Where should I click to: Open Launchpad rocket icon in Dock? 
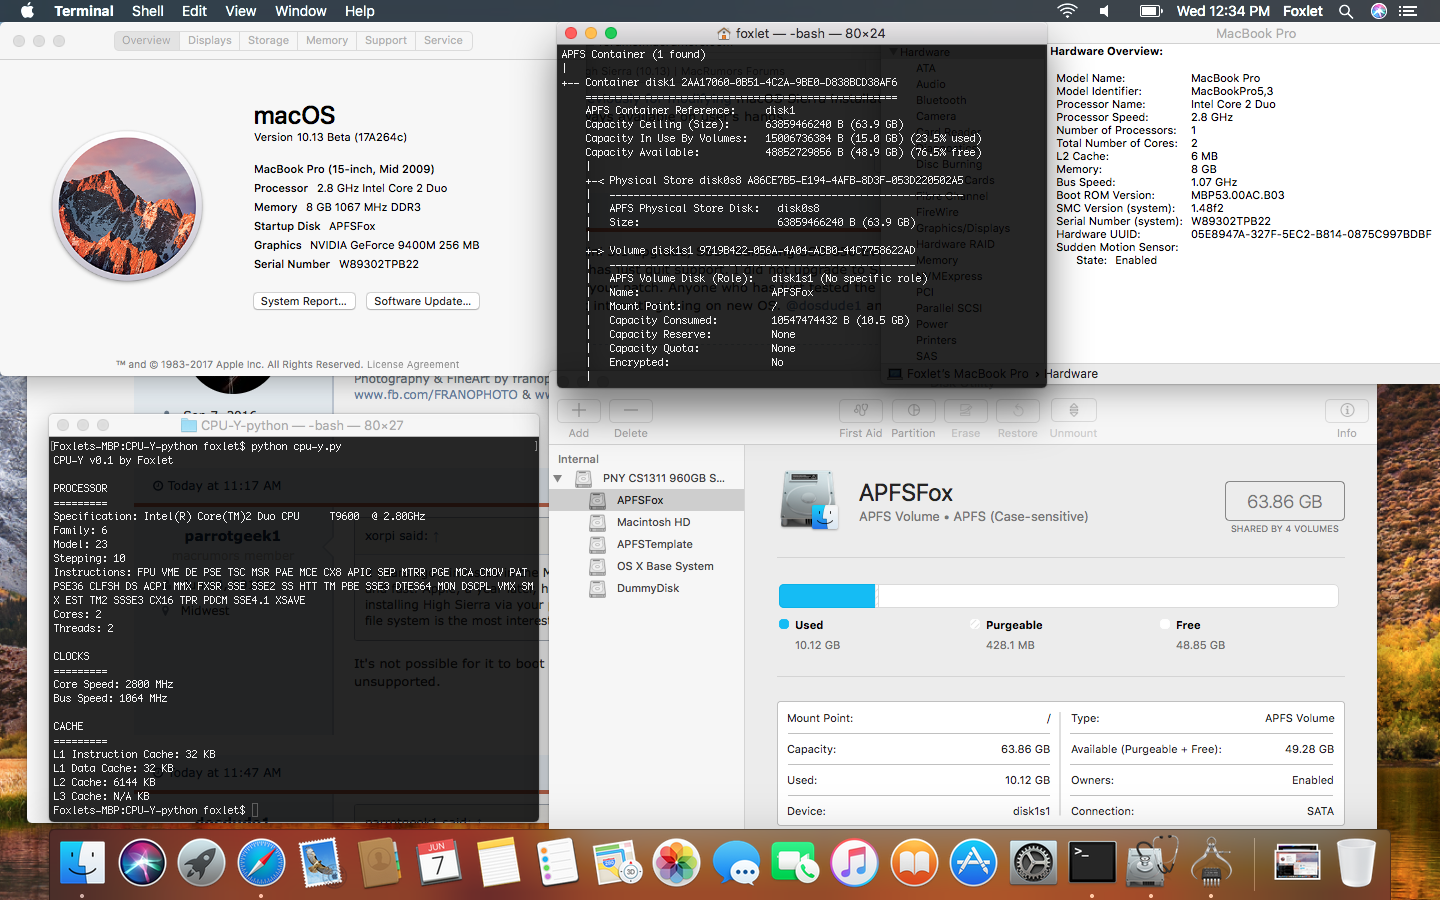(x=202, y=862)
